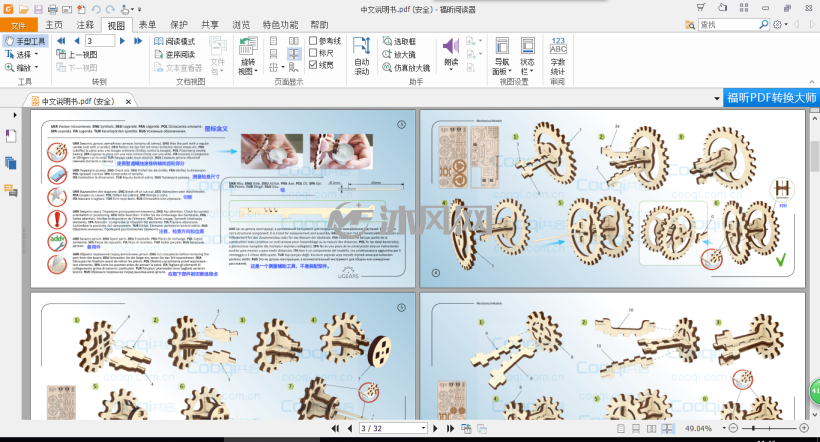Viewport: 820px width, 442px height.
Task: Open the 阅读模式 reading mode
Action: tap(175, 41)
